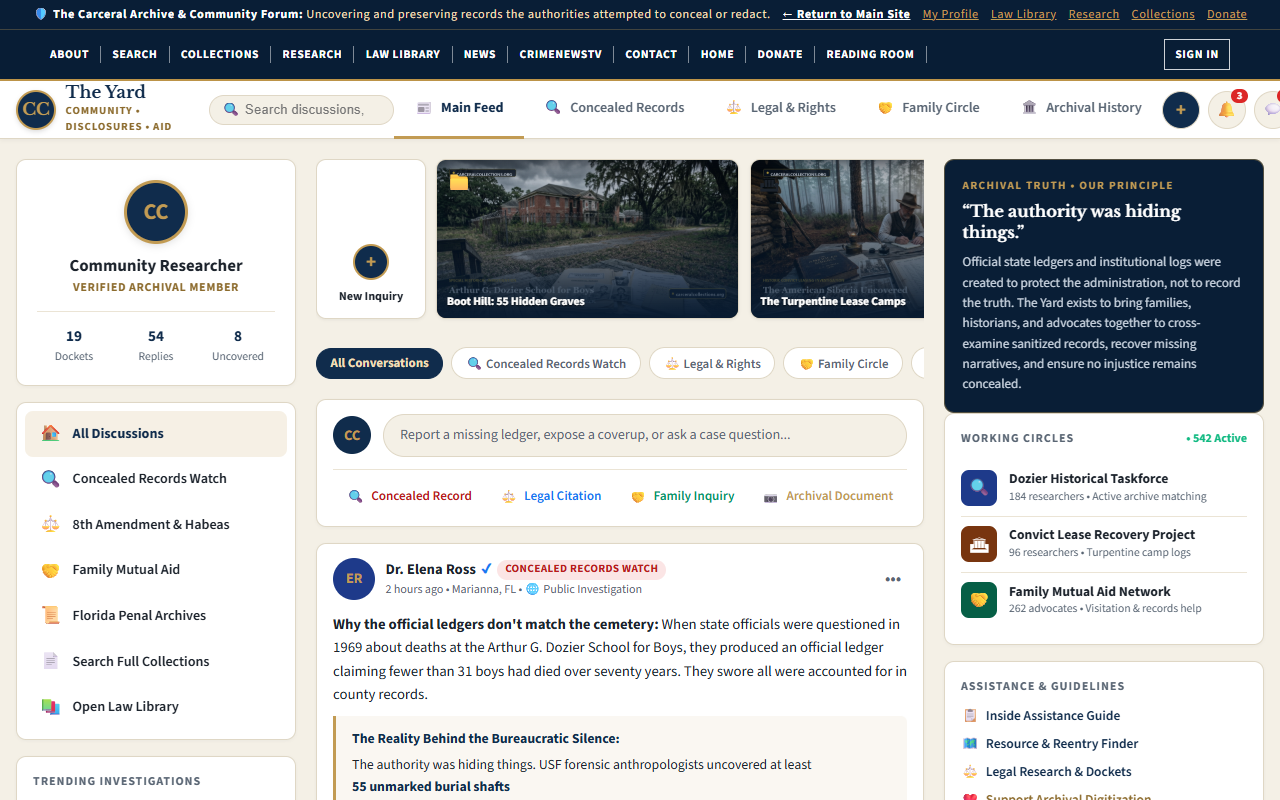Open the post options ellipsis for Dr. Elena Ross
1280x800 pixels.
coord(893,579)
